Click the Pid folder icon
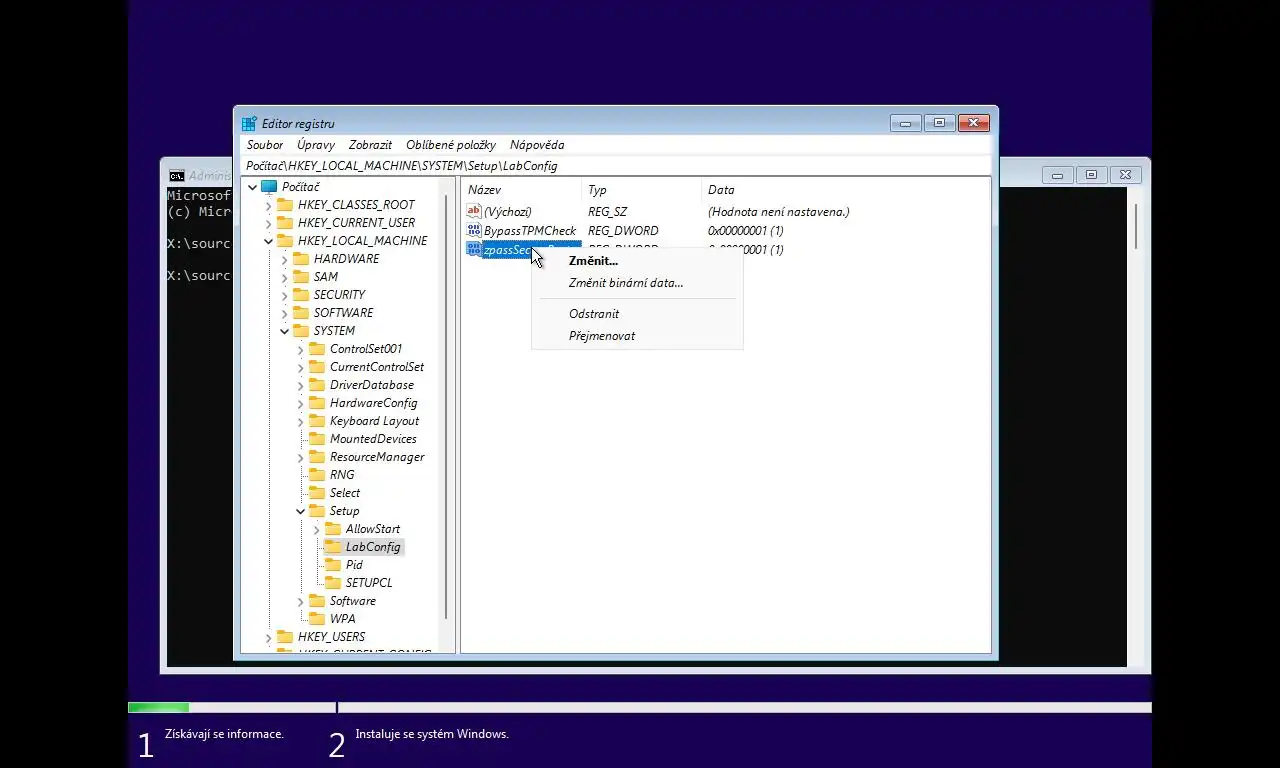1280x768 pixels. coord(333,565)
